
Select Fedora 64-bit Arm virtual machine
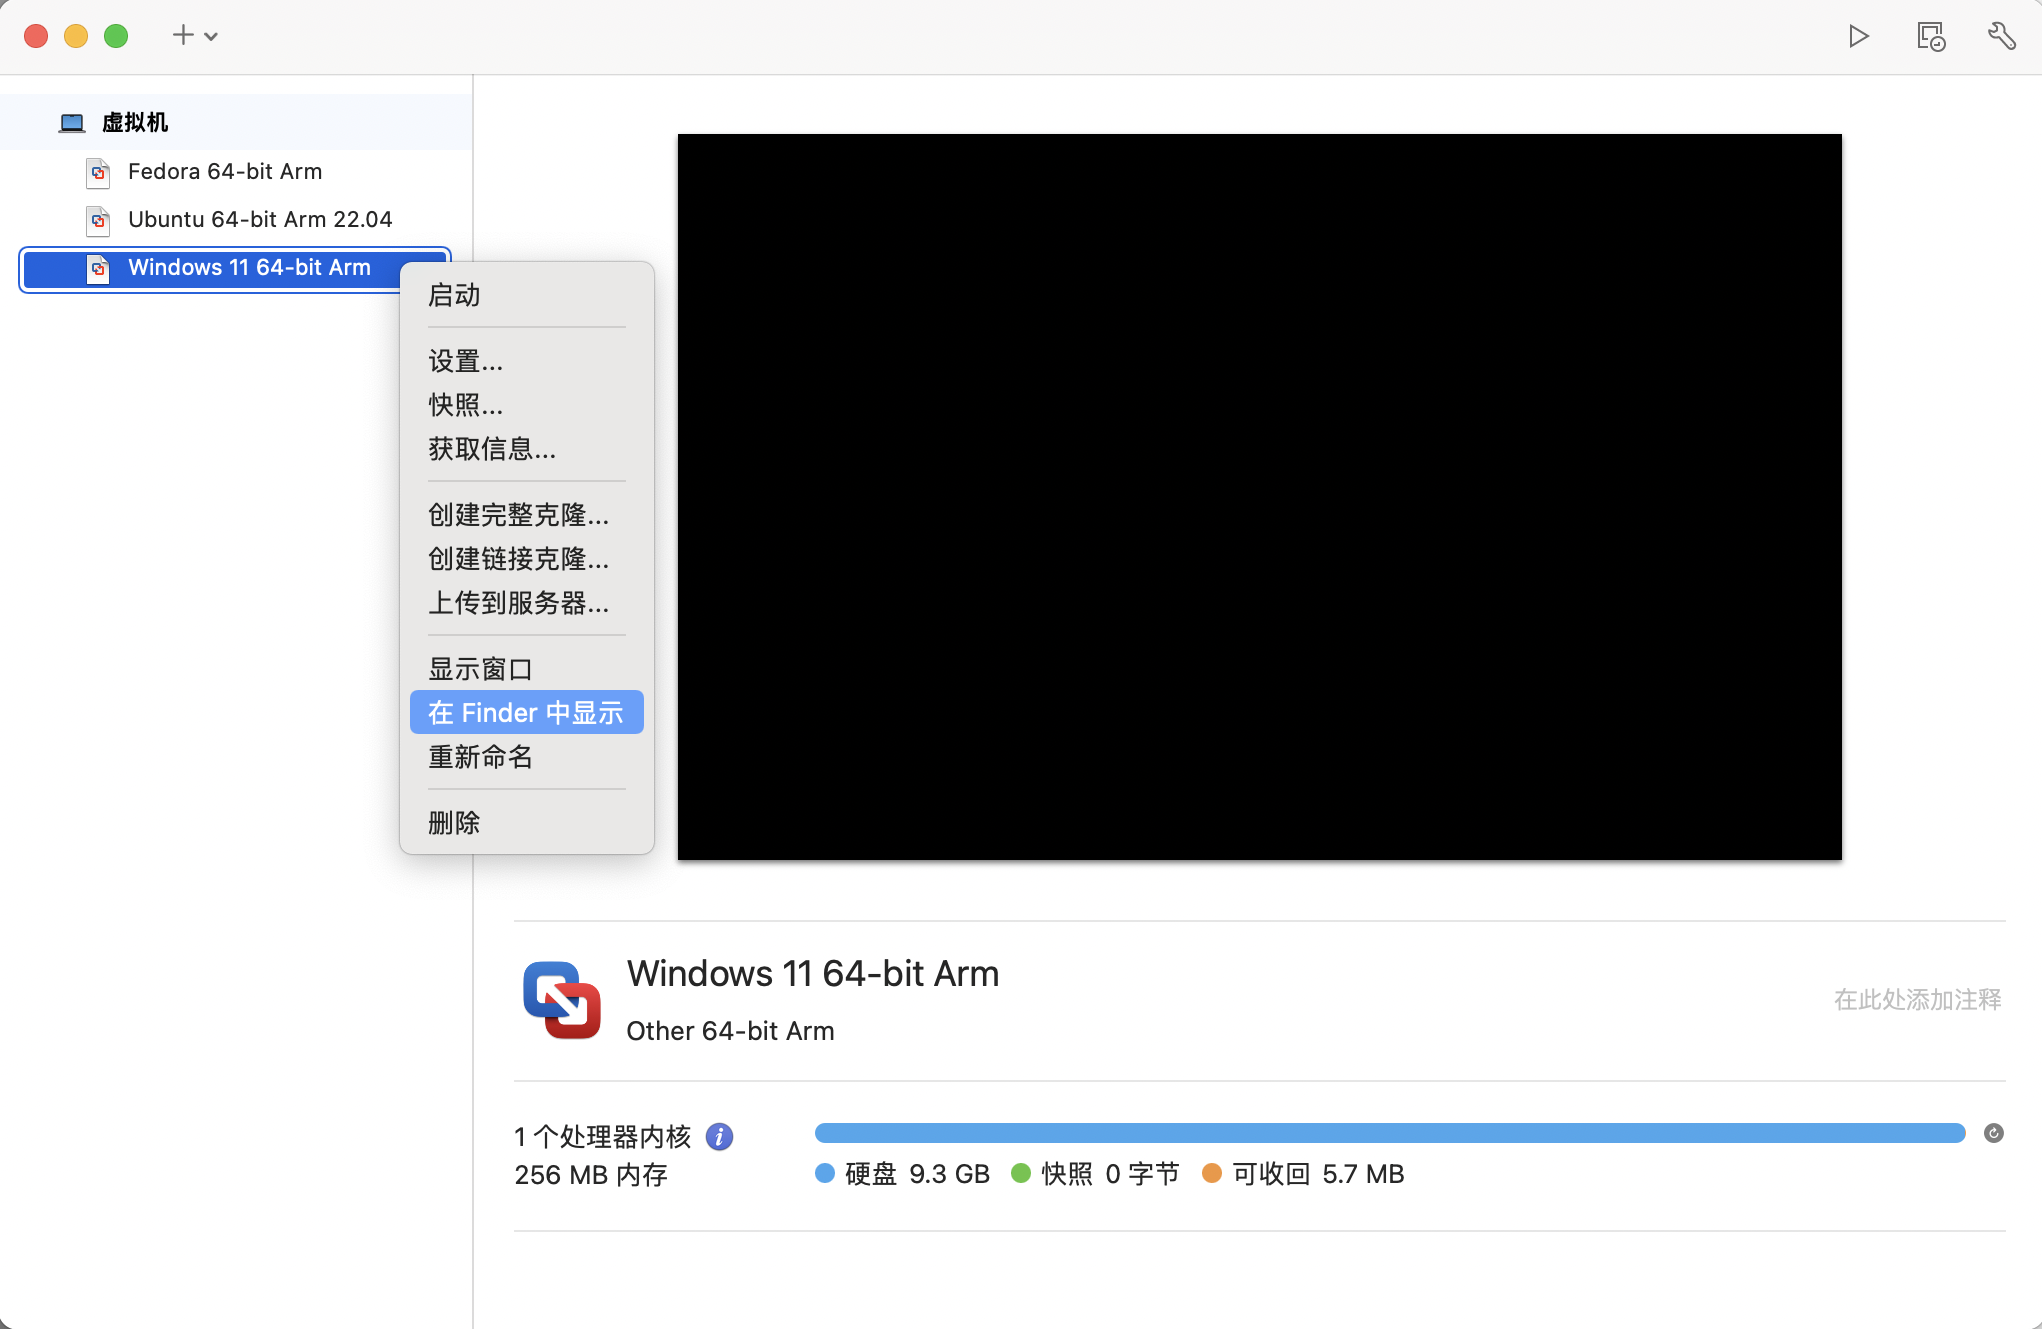[x=225, y=172]
